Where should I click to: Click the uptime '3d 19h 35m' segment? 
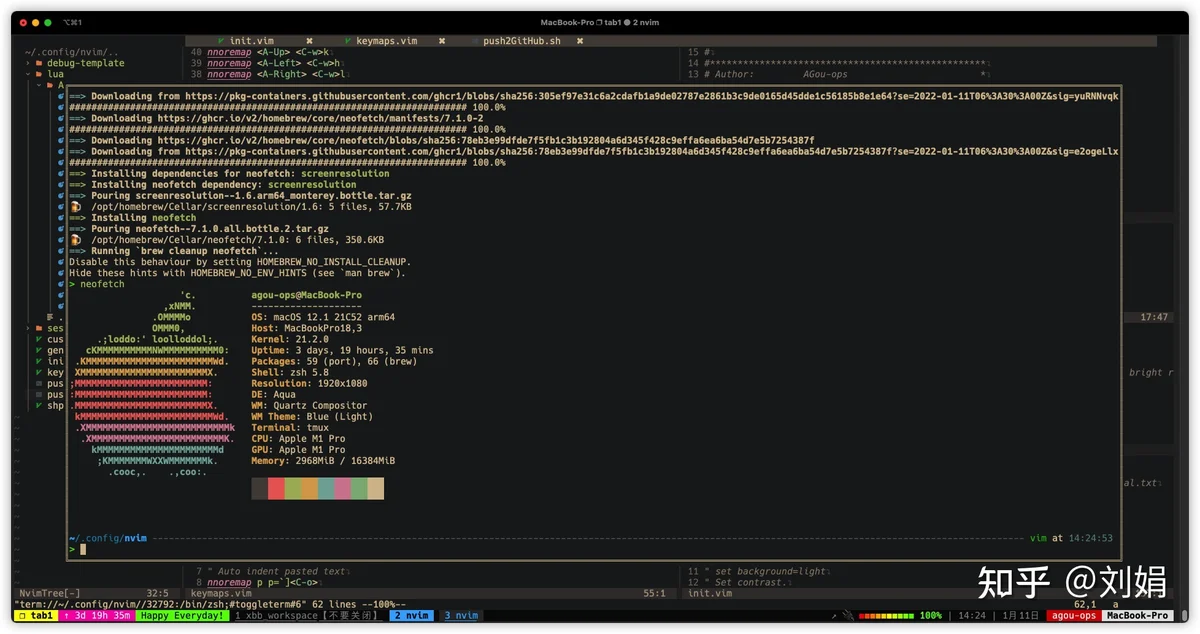[98, 616]
